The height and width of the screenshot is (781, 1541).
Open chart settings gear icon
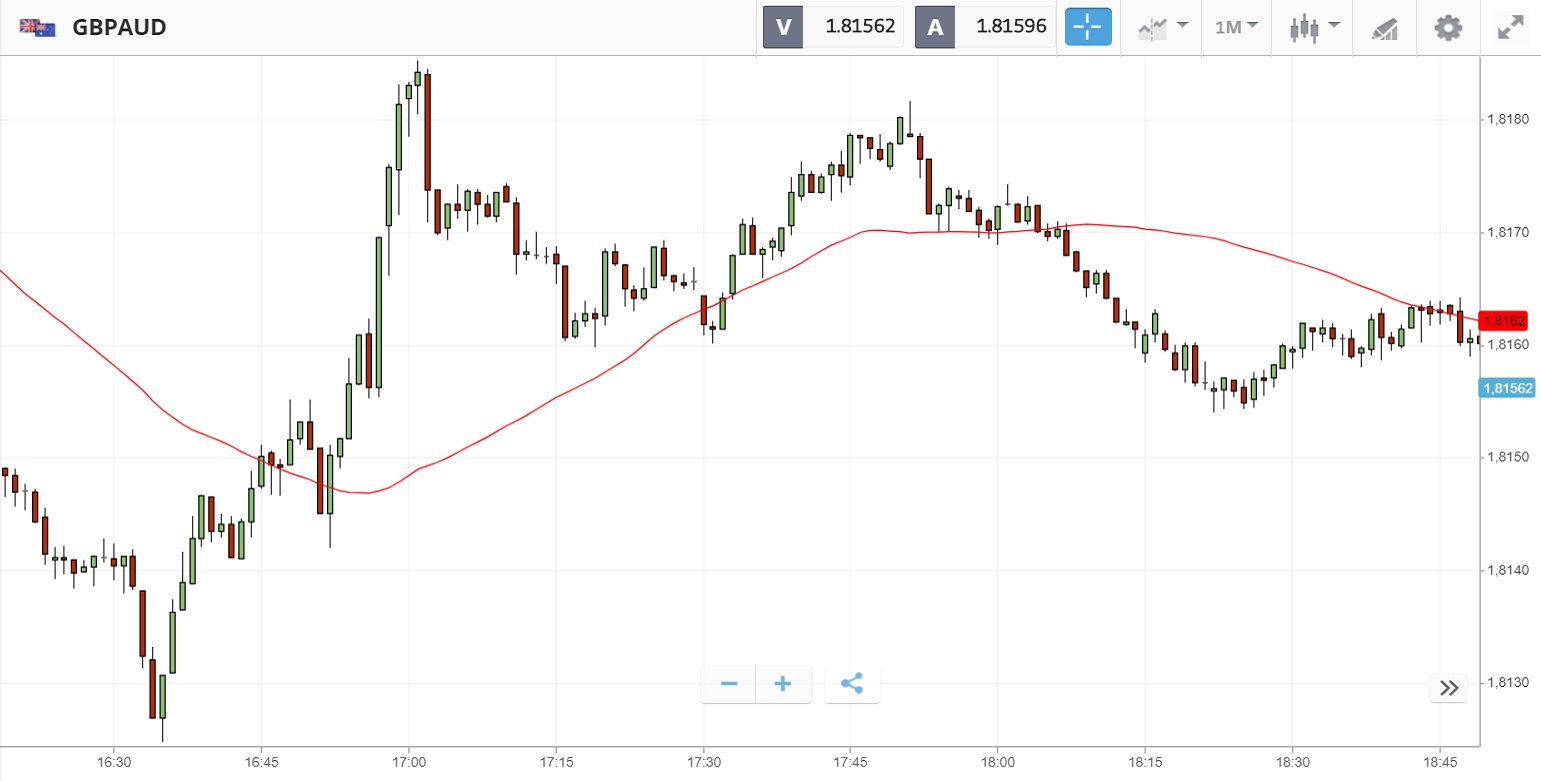(1447, 27)
